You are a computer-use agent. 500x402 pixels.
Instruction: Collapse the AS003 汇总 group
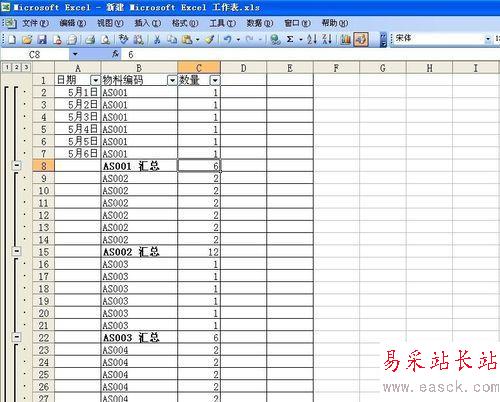(16, 337)
